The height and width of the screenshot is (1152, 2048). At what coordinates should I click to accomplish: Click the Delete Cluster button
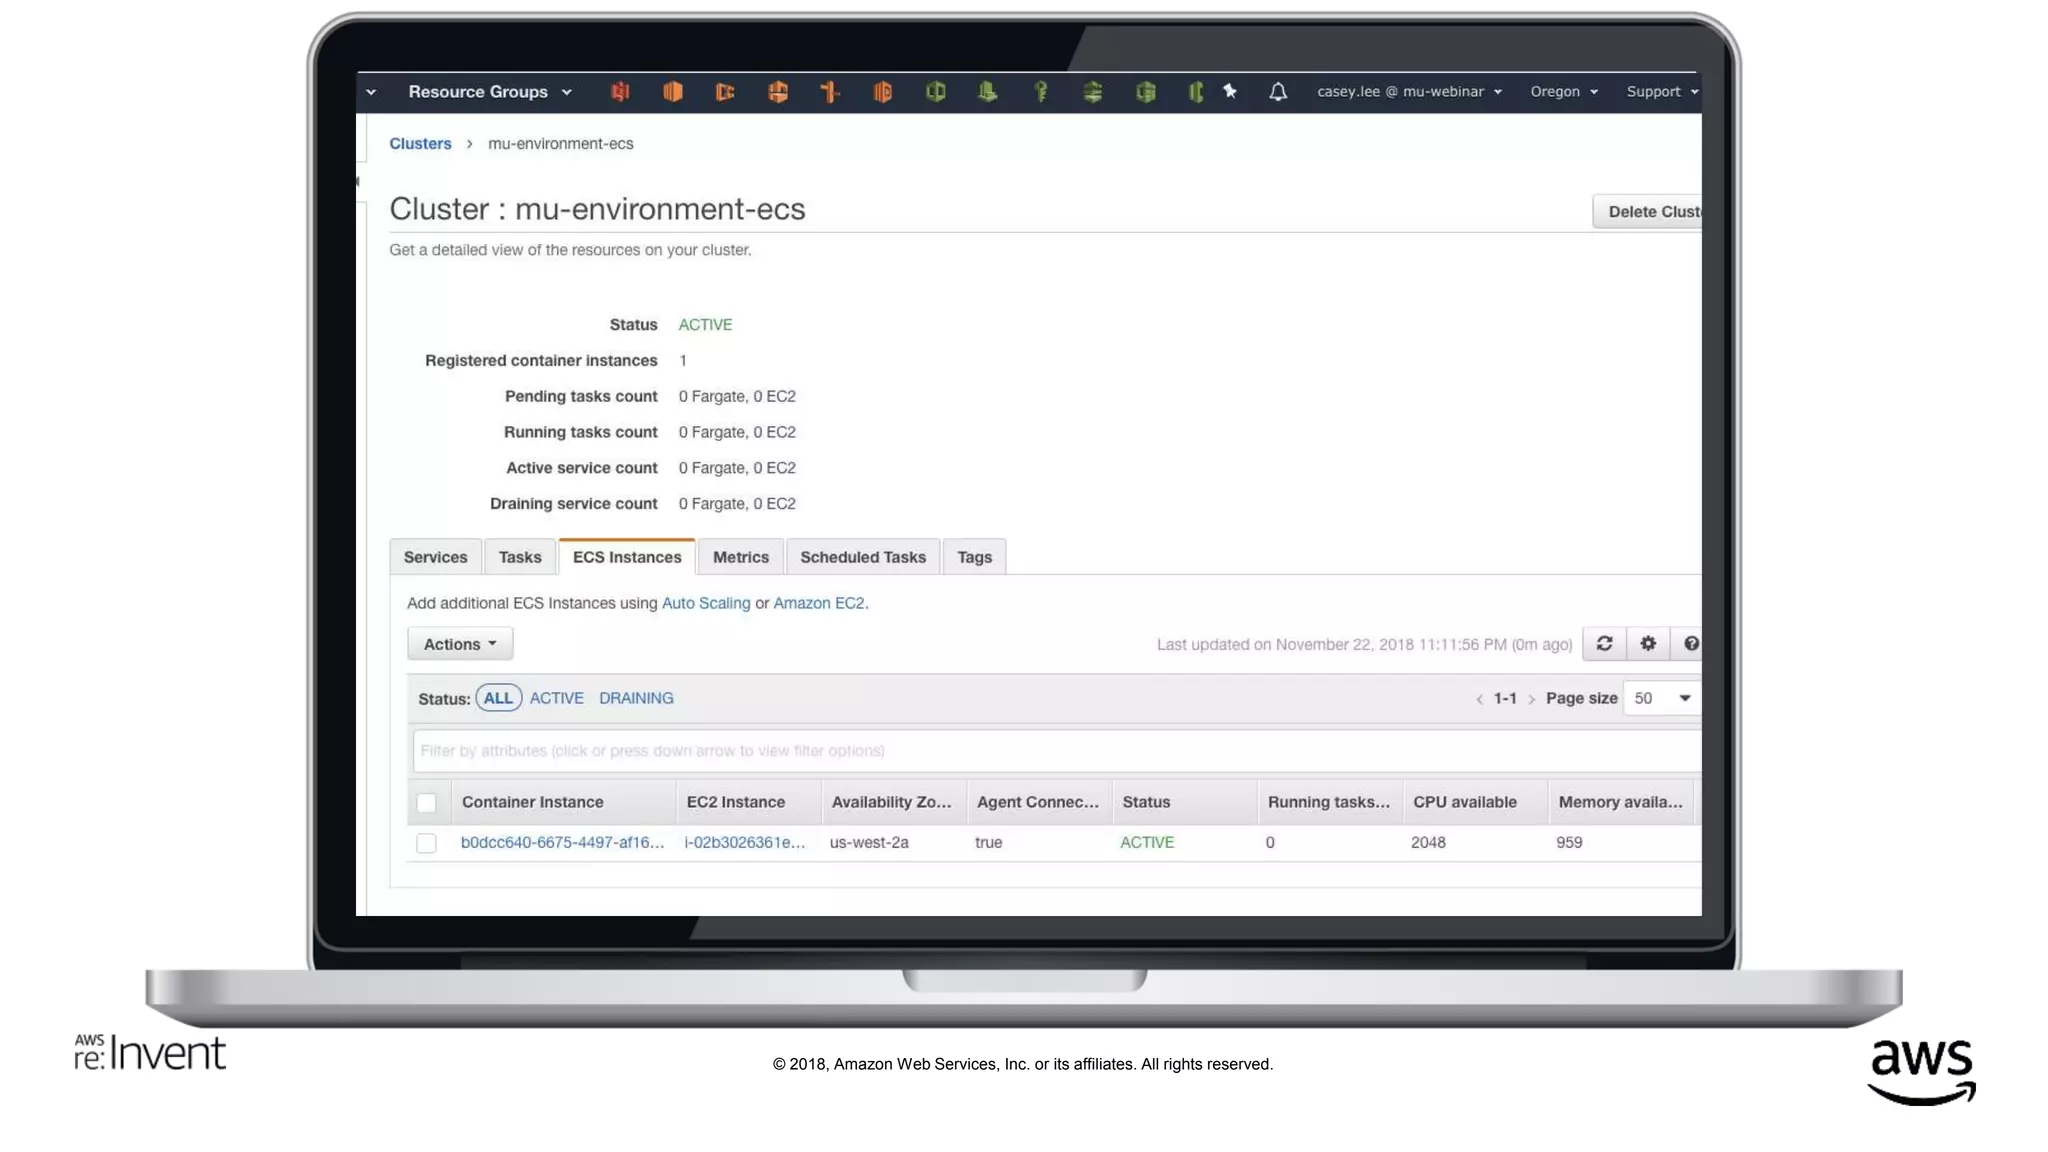point(1647,212)
